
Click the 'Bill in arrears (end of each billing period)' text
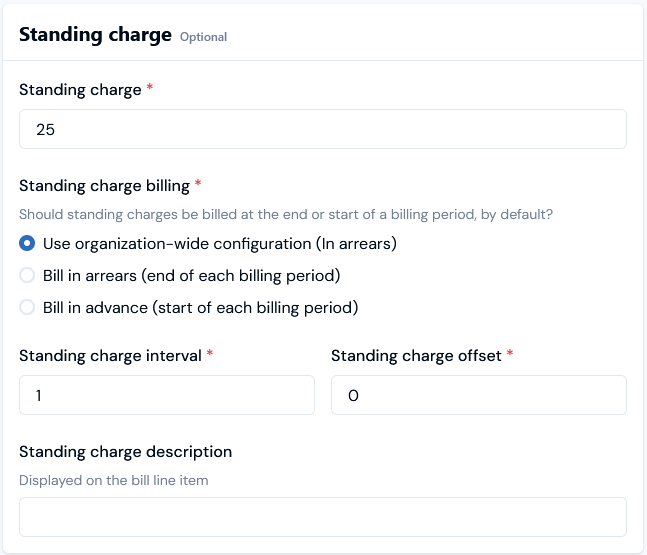[x=192, y=276]
